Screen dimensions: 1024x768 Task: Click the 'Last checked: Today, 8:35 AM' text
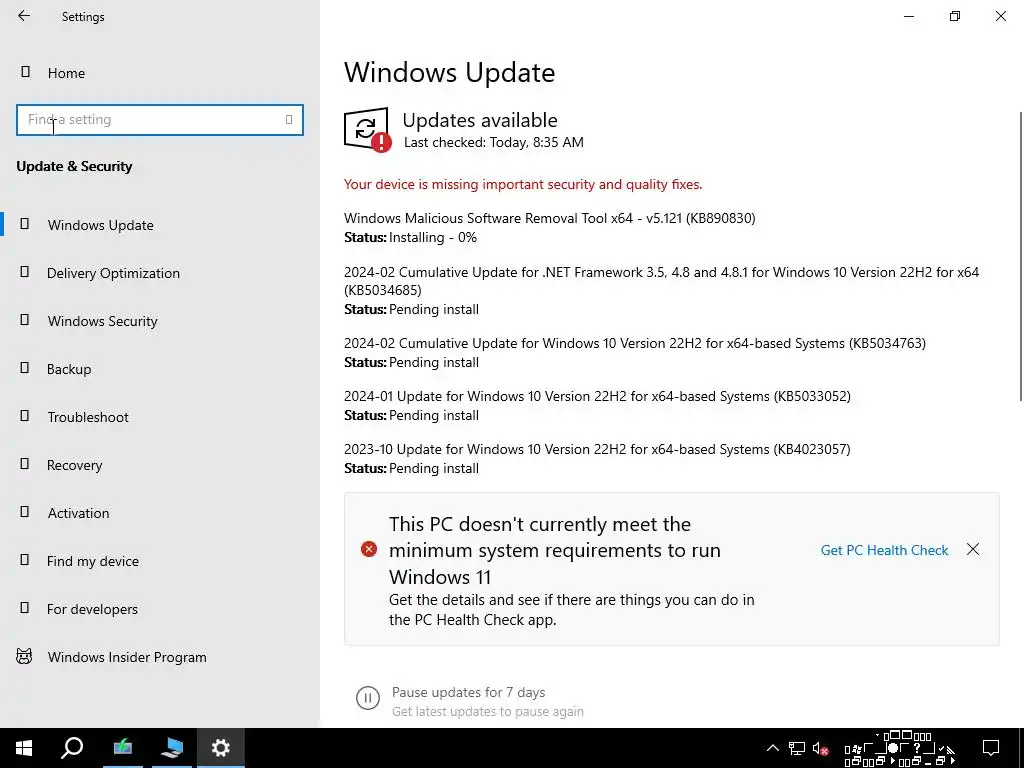coord(494,142)
